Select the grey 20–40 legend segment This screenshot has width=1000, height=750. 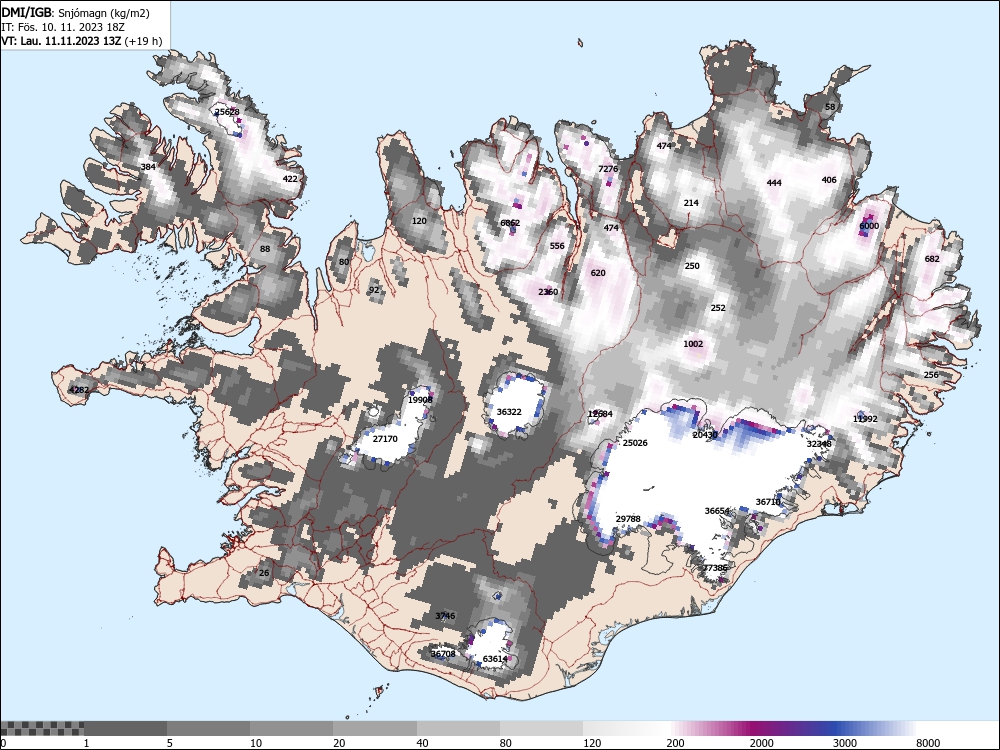375,729
